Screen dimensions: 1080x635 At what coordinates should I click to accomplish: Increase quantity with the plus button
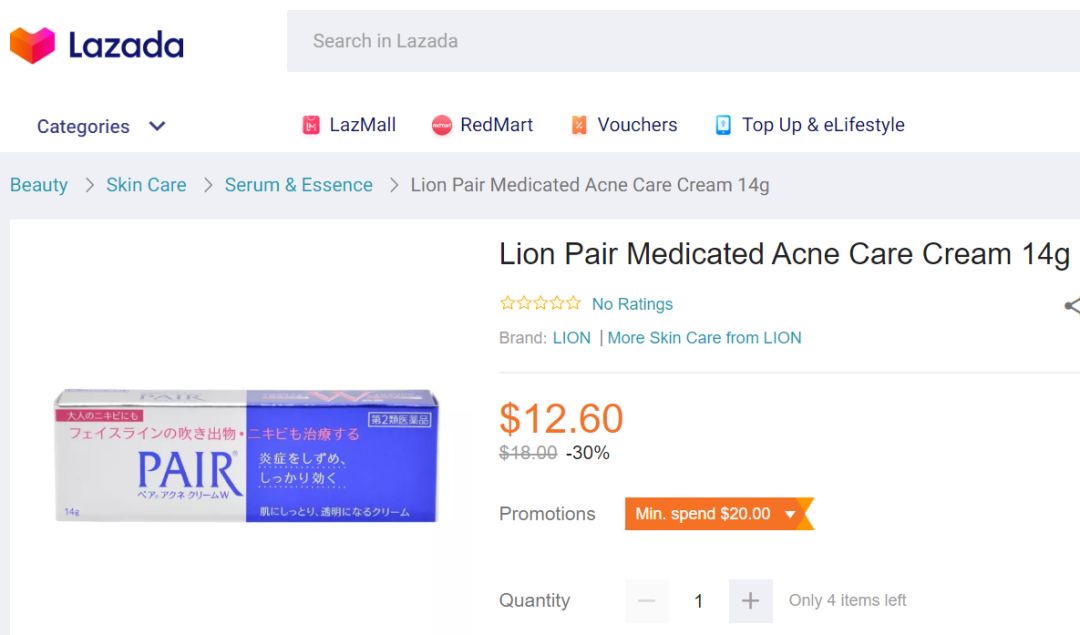pyautogui.click(x=750, y=601)
